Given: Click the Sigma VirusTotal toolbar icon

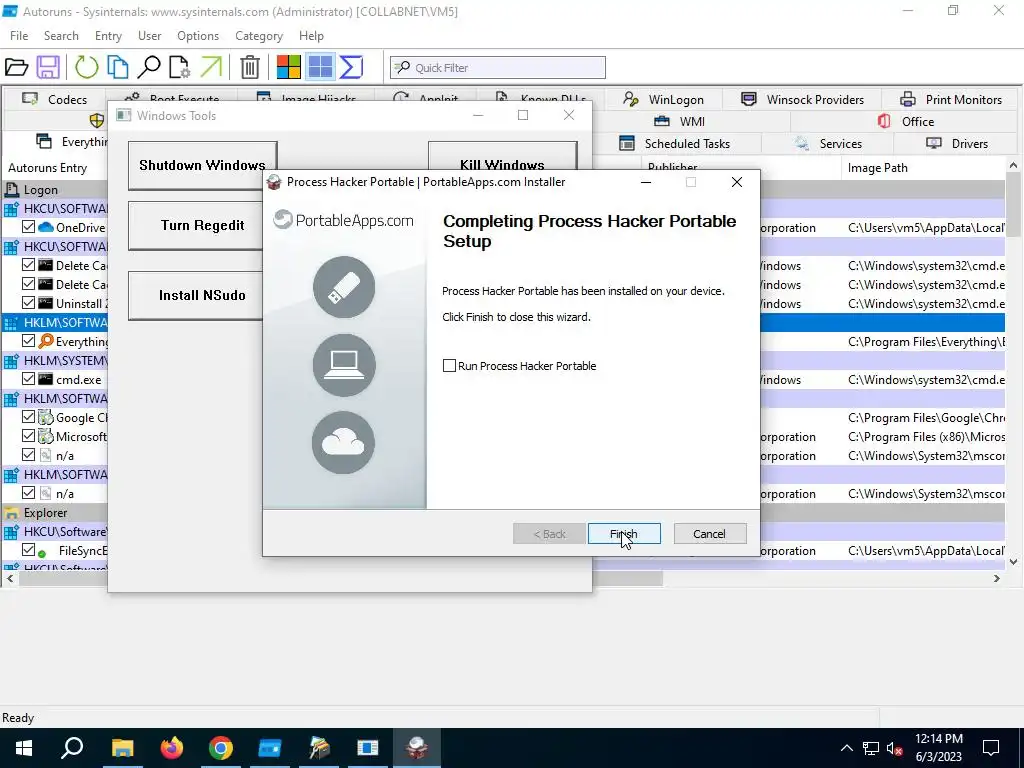Looking at the screenshot, I should pyautogui.click(x=351, y=67).
